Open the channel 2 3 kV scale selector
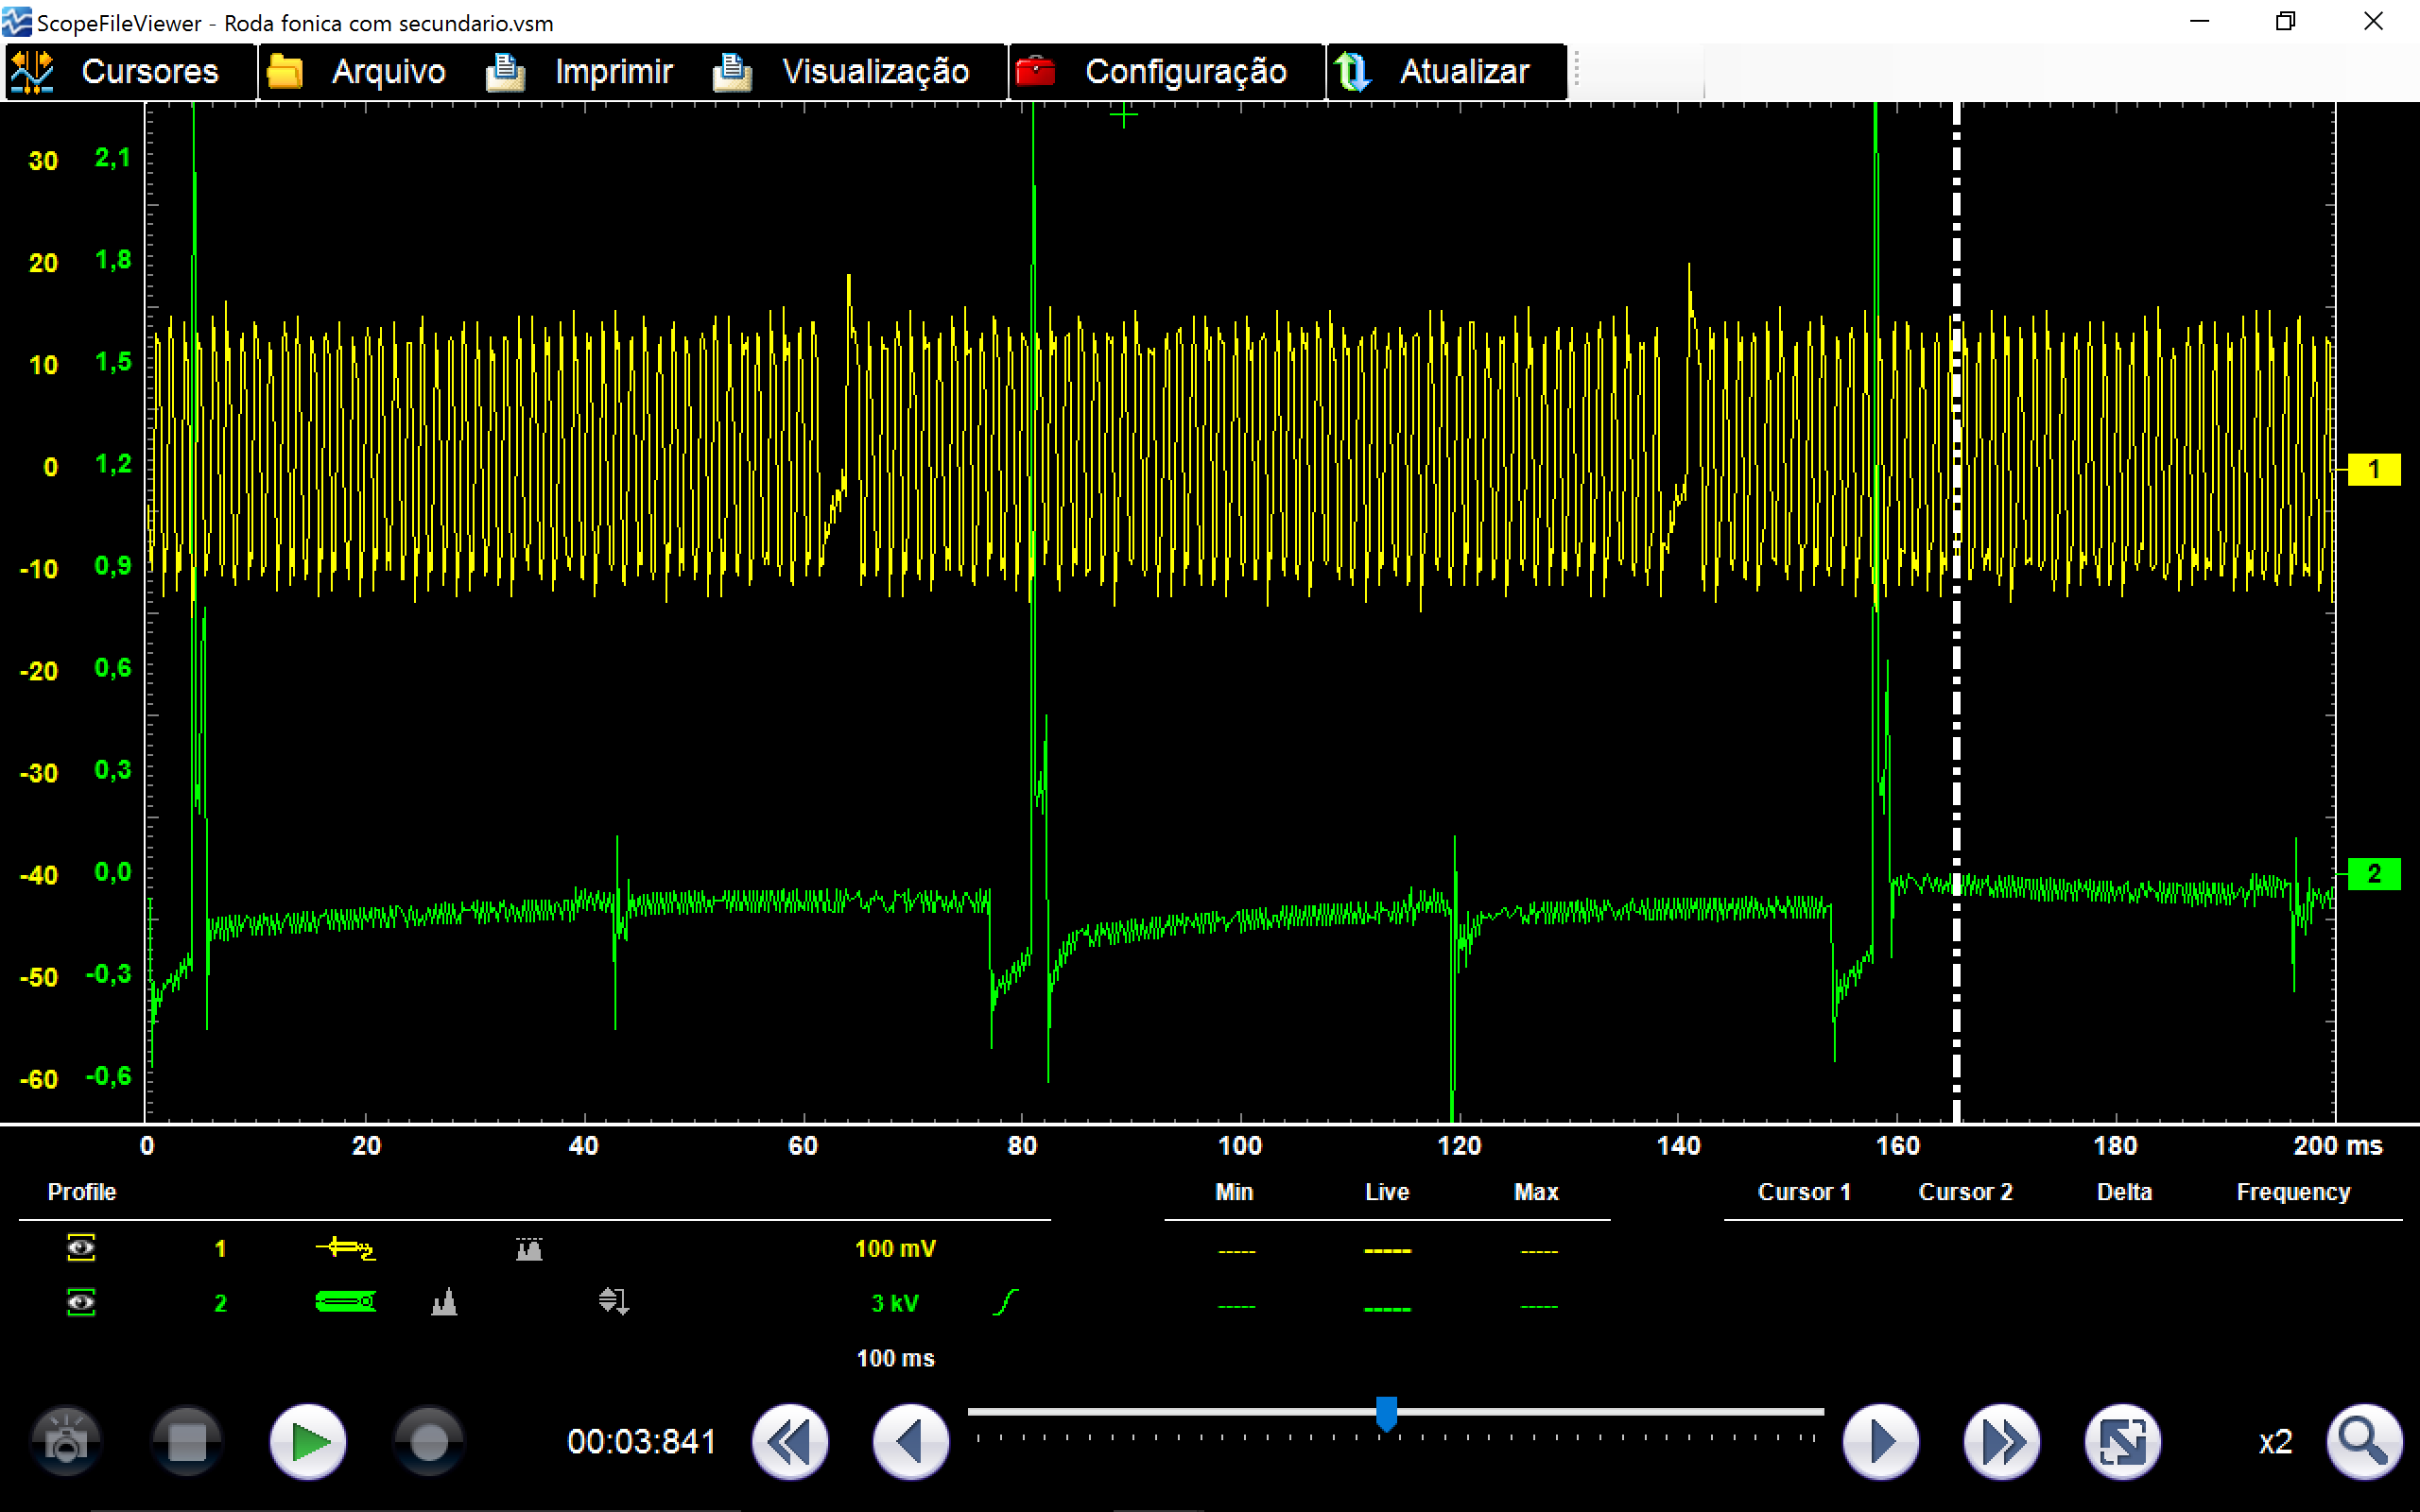This screenshot has width=2420, height=1512. click(895, 1303)
